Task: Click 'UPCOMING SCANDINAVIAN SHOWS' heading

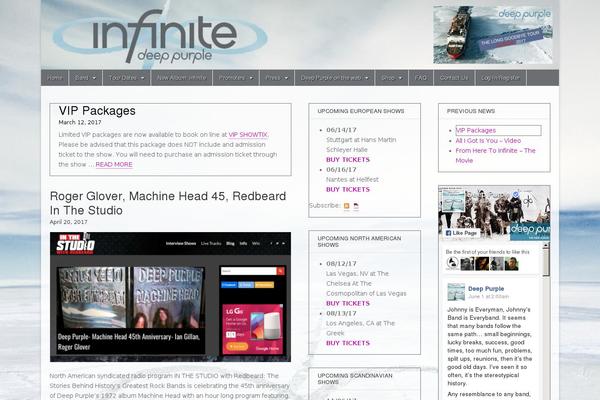Action: pyautogui.click(x=355, y=379)
